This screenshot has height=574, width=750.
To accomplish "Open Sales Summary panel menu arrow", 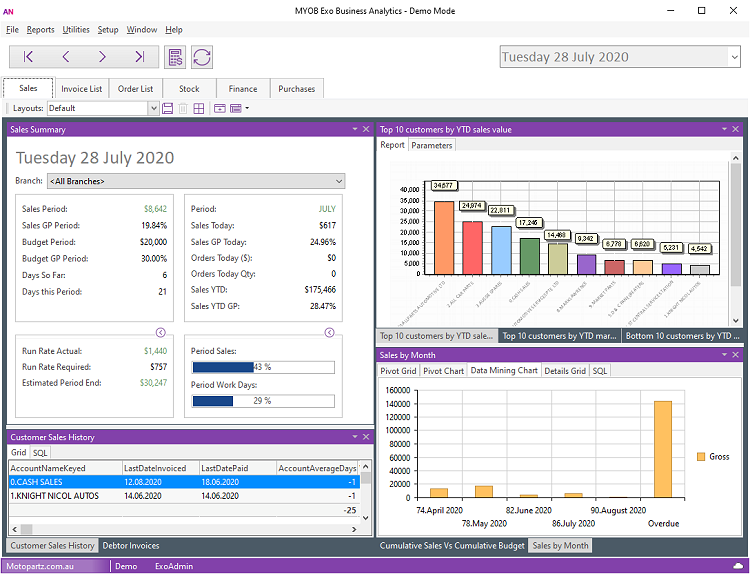I will (x=355, y=129).
